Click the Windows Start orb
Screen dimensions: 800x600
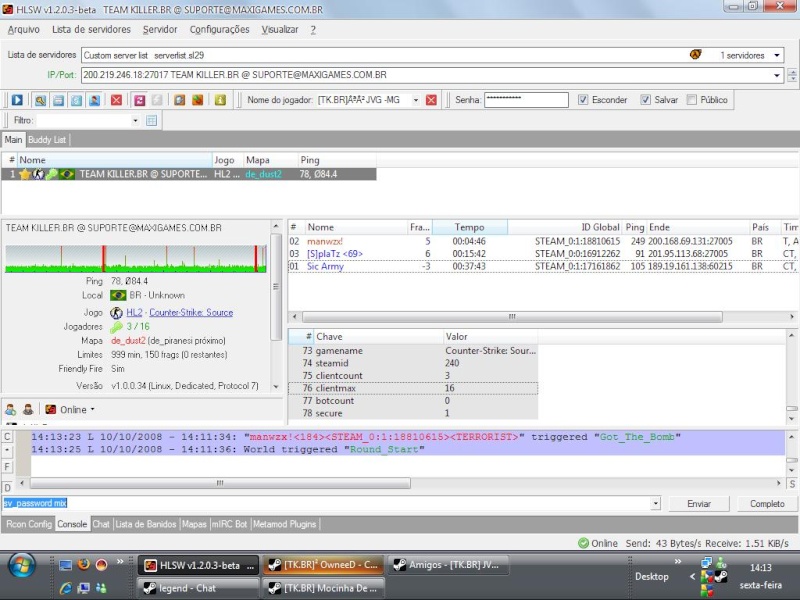[21, 567]
